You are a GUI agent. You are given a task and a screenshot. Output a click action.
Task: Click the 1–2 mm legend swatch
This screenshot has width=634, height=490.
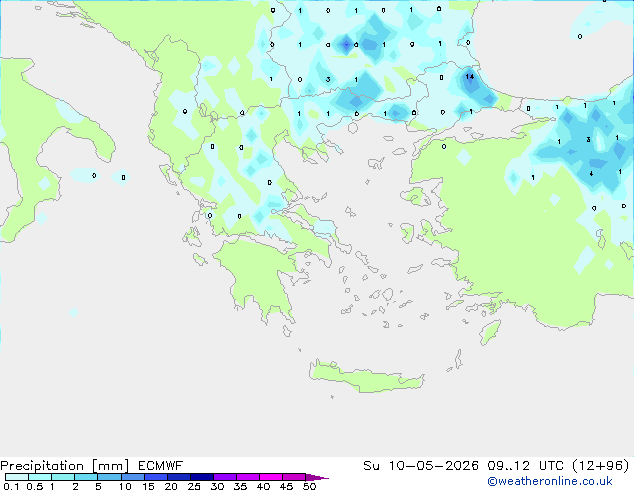click(x=63, y=477)
